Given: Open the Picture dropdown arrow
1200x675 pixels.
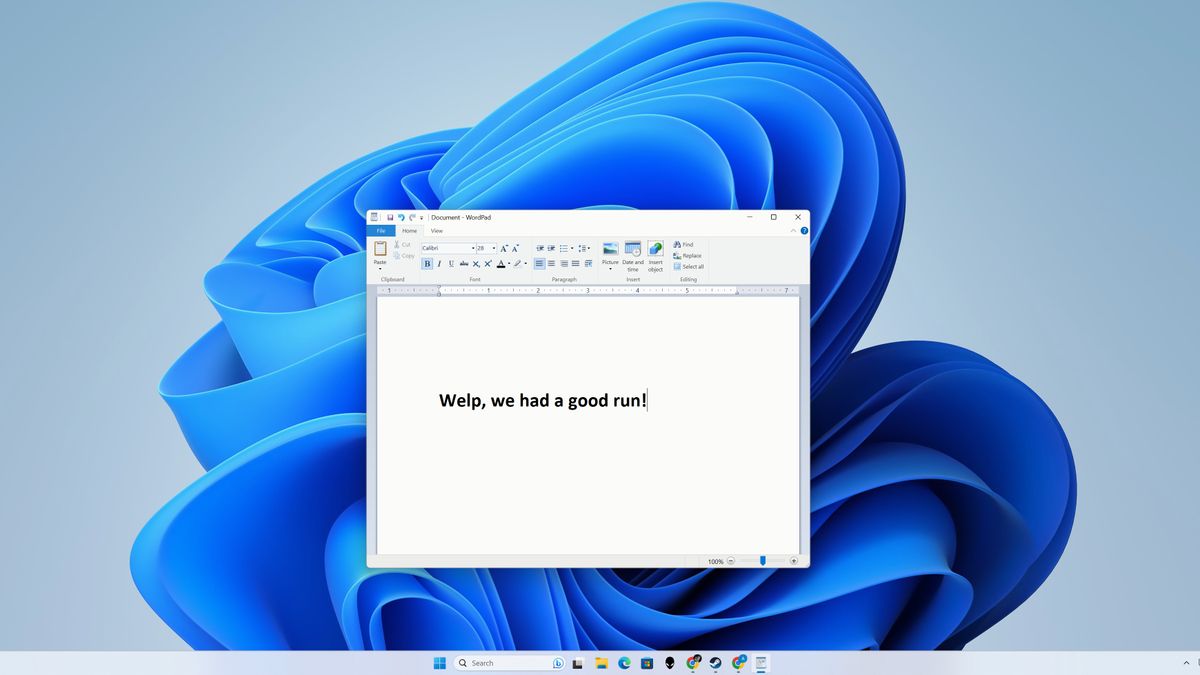Looking at the screenshot, I should pos(610,269).
